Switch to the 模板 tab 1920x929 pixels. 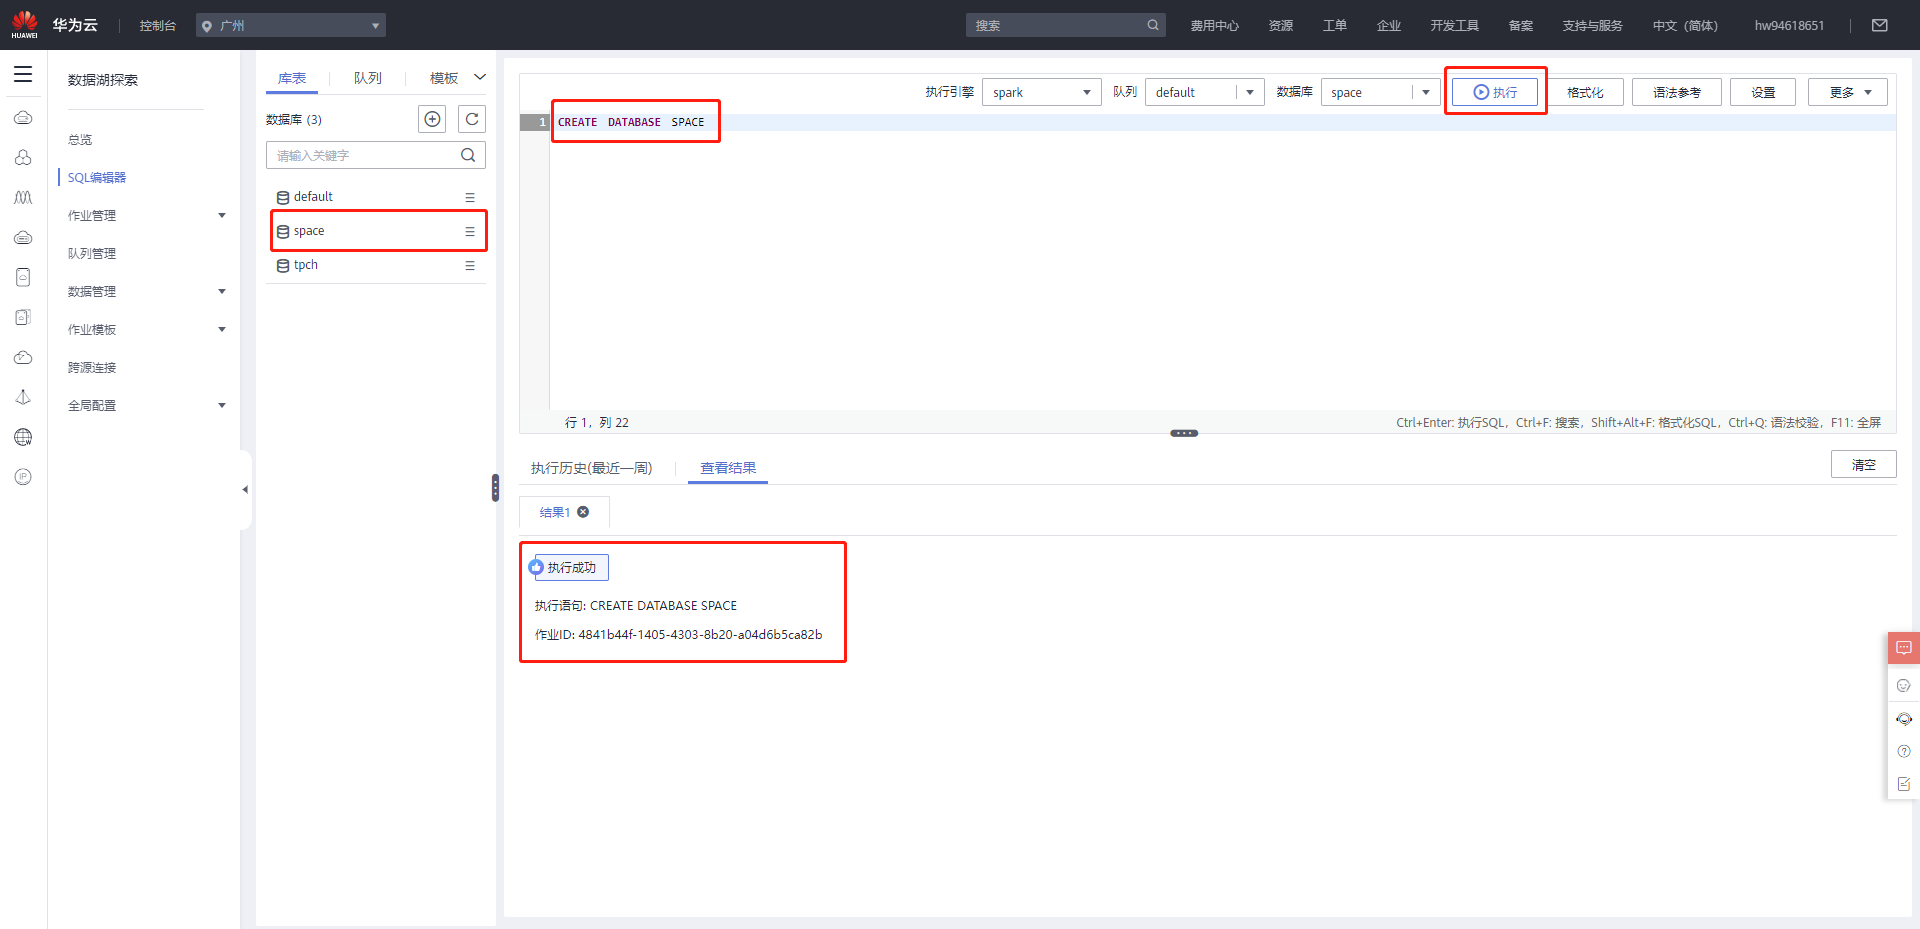point(444,78)
